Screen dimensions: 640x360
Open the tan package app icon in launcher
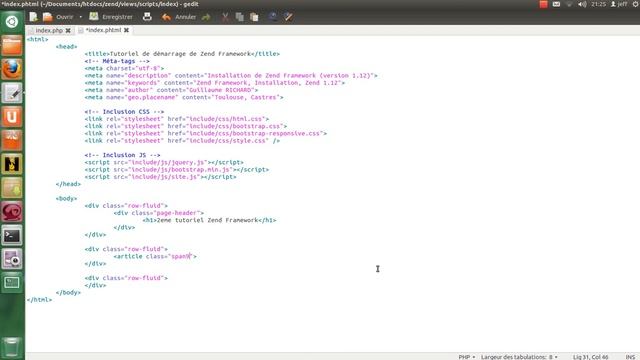tap(12, 188)
